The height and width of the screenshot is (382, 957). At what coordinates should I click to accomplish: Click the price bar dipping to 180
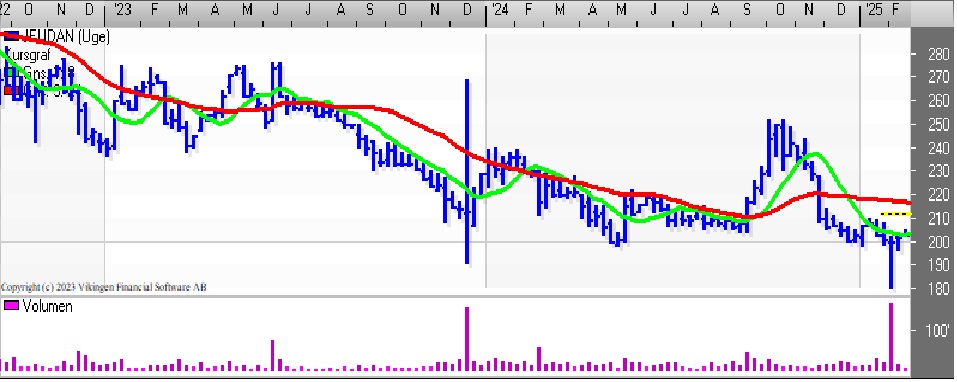tap(891, 262)
